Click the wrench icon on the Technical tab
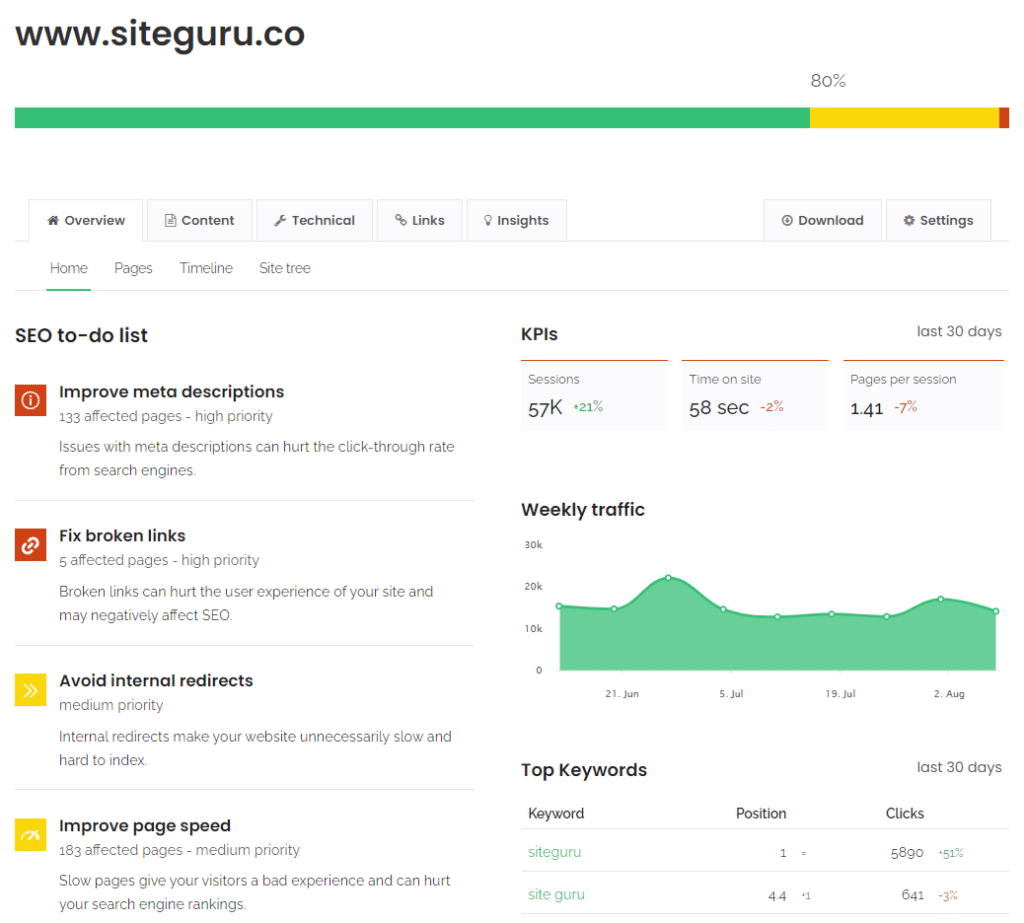The width and height of the screenshot is (1024, 923). [x=279, y=220]
